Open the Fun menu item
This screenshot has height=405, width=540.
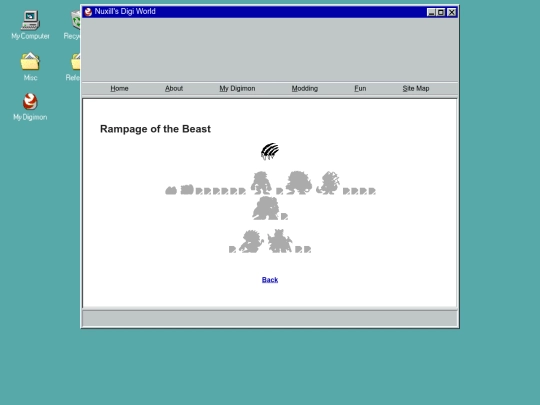pos(360,89)
